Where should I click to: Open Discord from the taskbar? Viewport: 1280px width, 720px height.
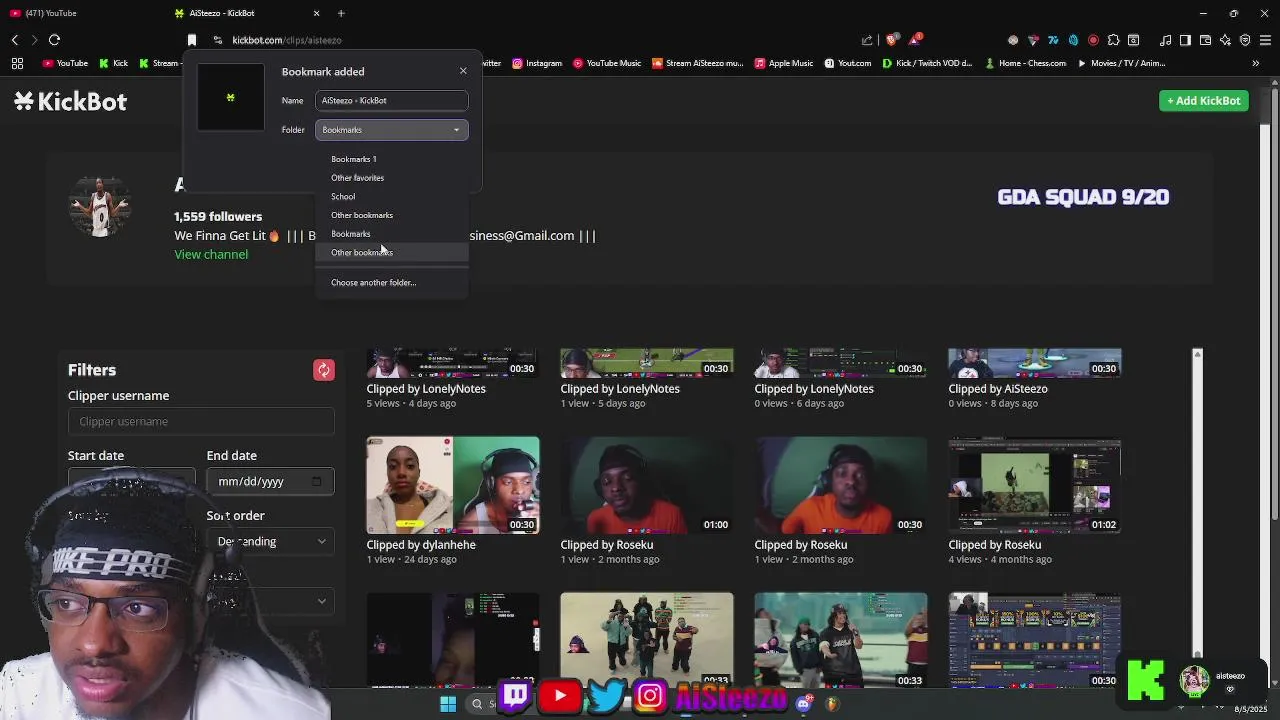(803, 704)
